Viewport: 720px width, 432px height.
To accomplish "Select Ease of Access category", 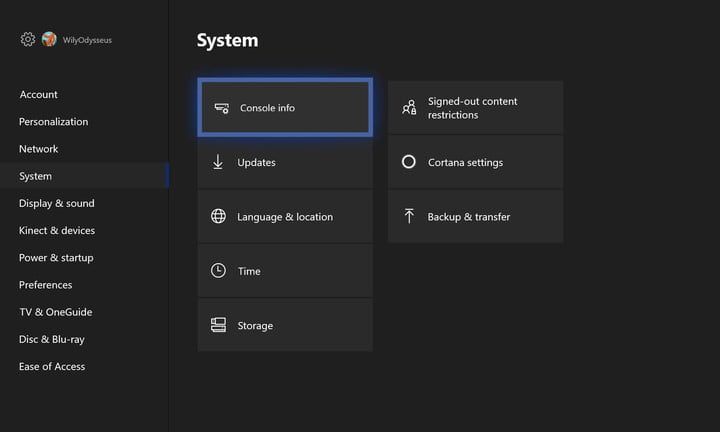I will pos(52,366).
